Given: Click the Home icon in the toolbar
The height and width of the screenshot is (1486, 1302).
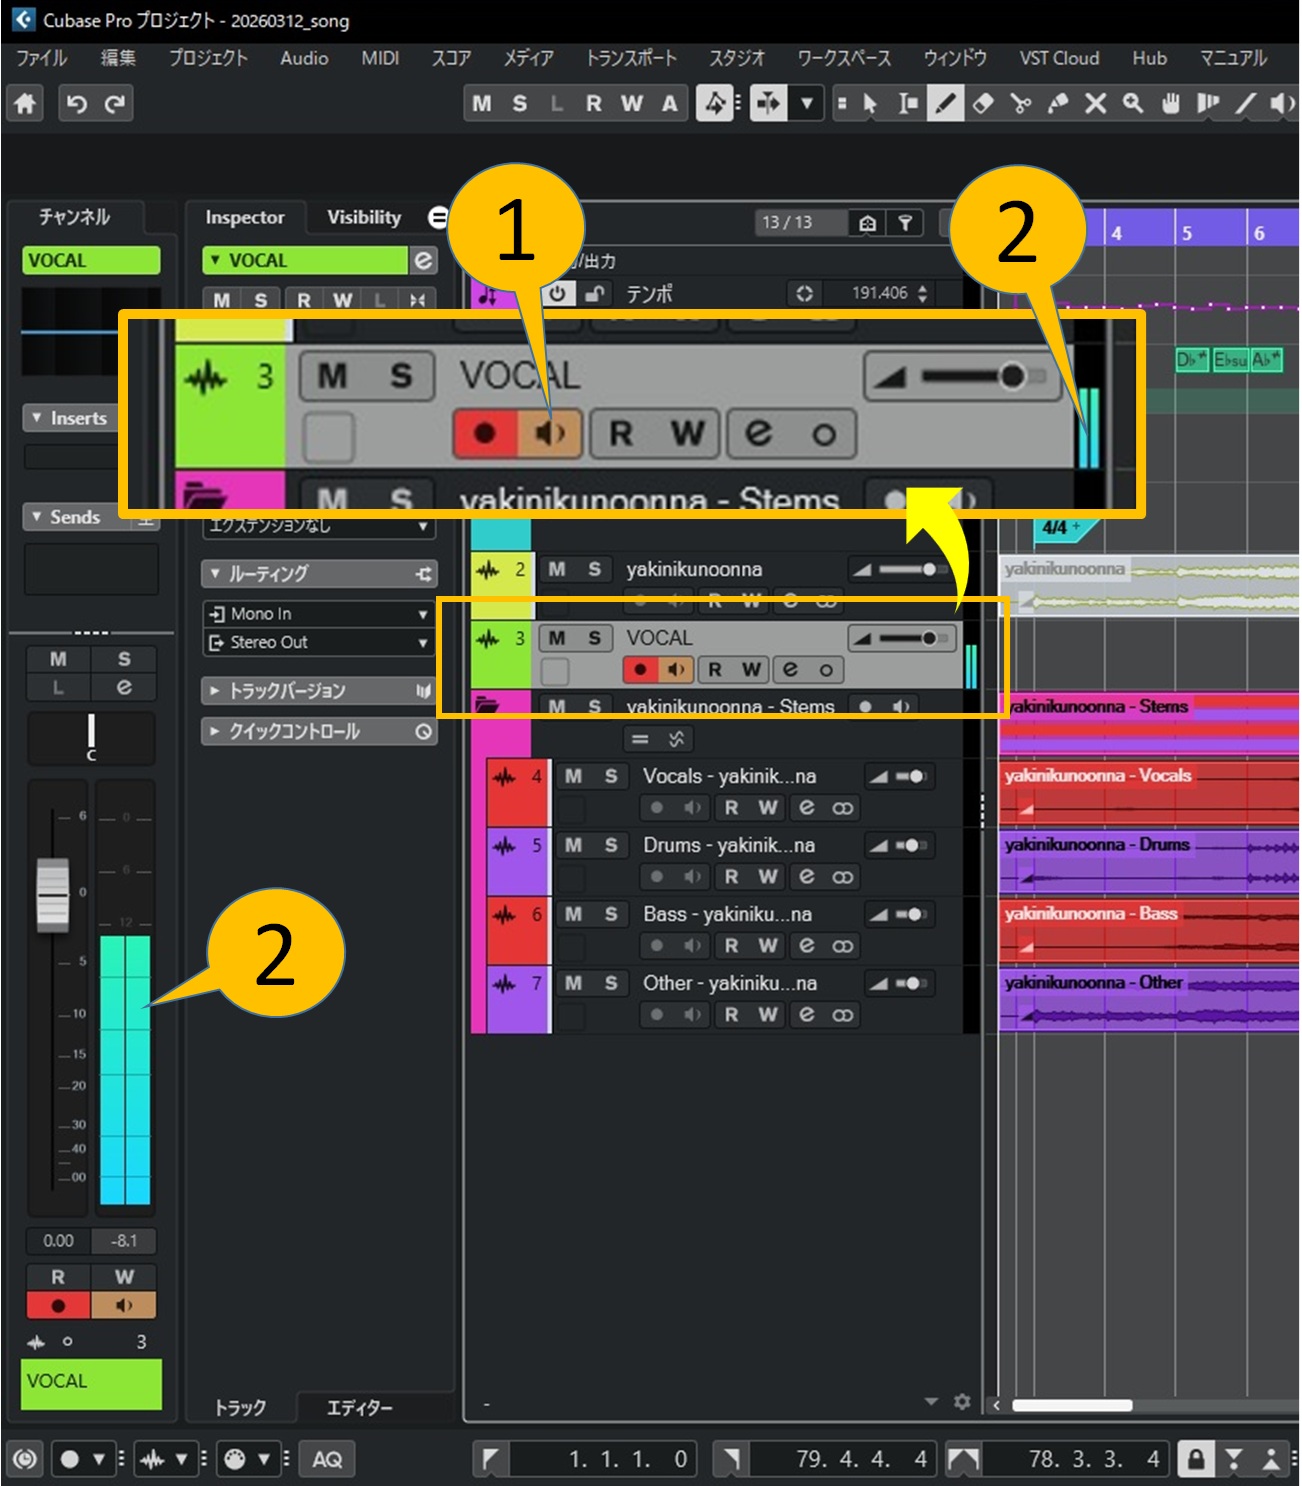Looking at the screenshot, I should [25, 103].
